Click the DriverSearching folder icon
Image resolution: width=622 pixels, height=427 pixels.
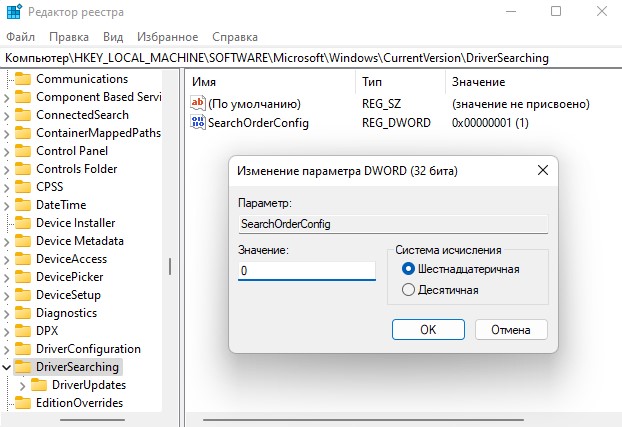click(x=23, y=367)
